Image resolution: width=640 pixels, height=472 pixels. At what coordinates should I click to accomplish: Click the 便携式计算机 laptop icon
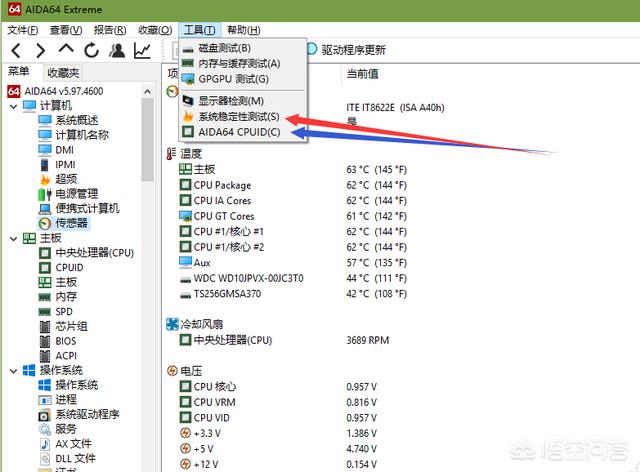pos(45,209)
